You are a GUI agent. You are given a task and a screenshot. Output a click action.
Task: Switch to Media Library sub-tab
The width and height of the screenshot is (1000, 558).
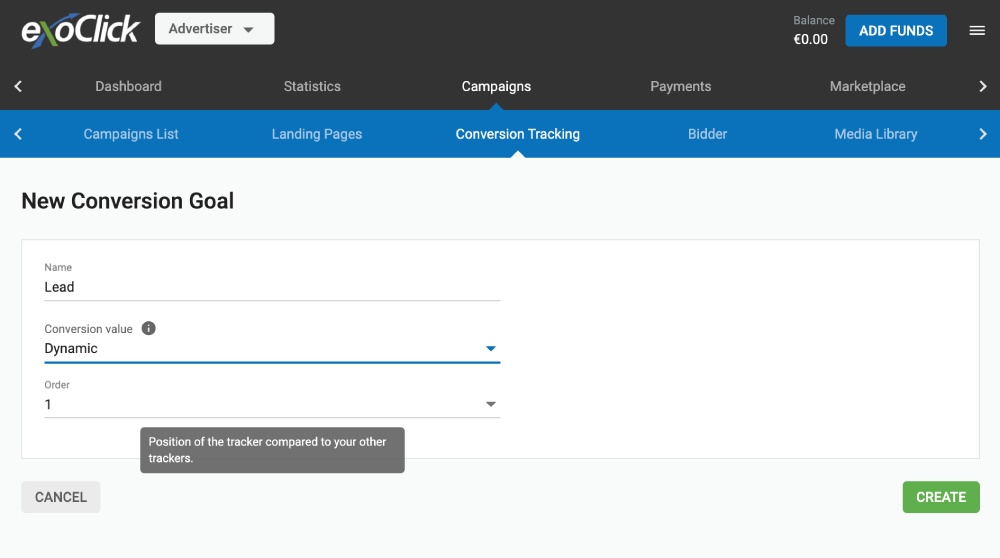pyautogui.click(x=876, y=134)
